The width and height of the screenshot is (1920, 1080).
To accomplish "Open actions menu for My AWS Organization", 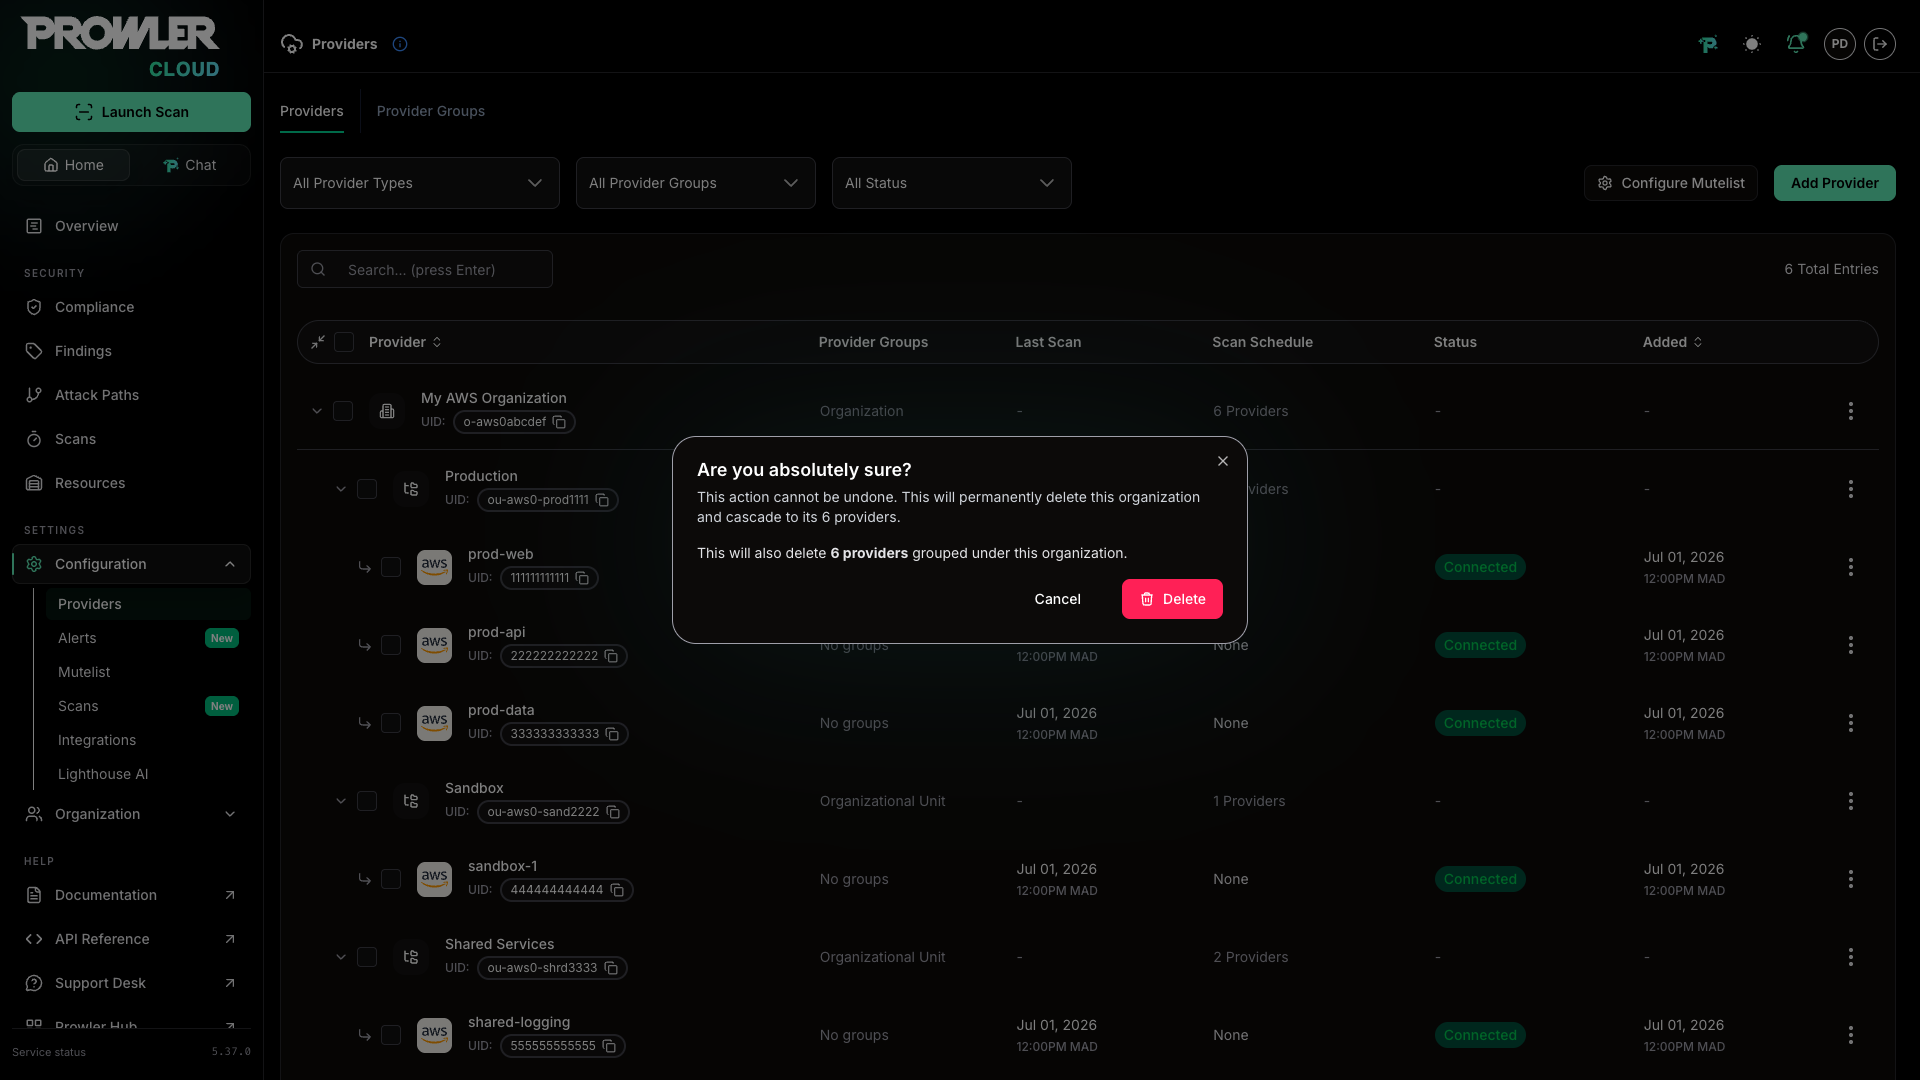I will tap(1851, 411).
